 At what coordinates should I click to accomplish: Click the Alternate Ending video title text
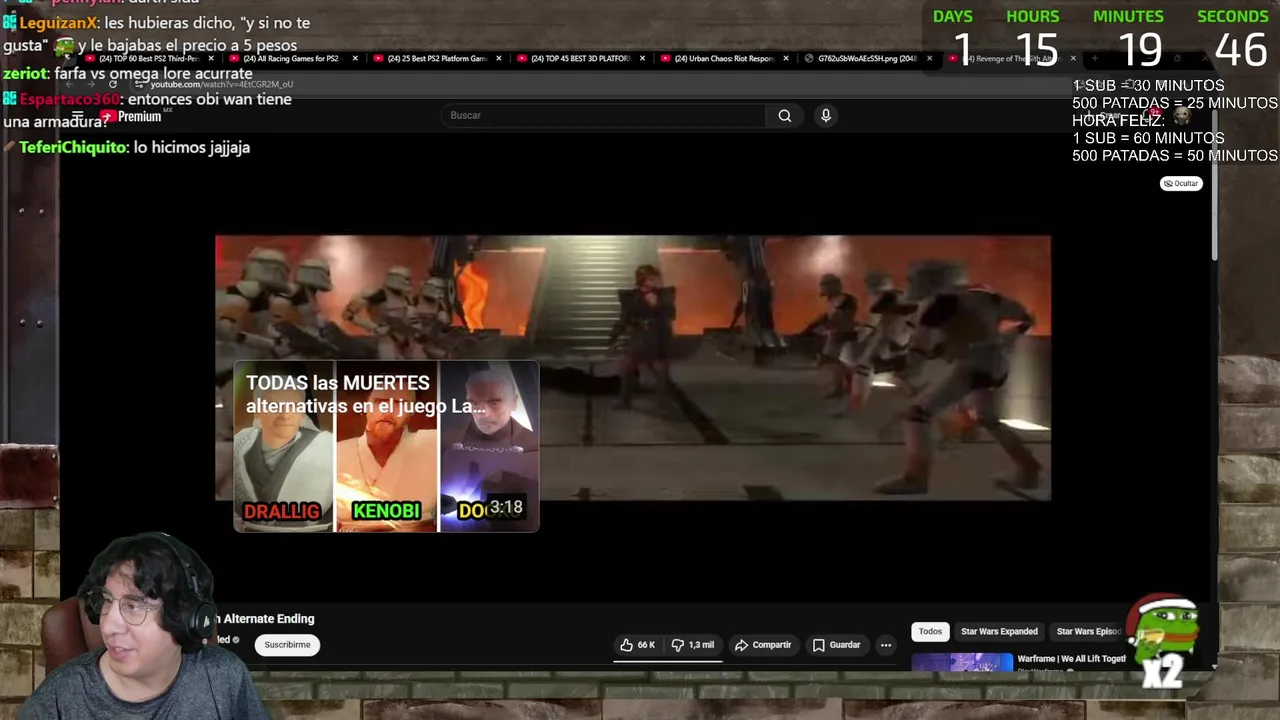pos(262,619)
